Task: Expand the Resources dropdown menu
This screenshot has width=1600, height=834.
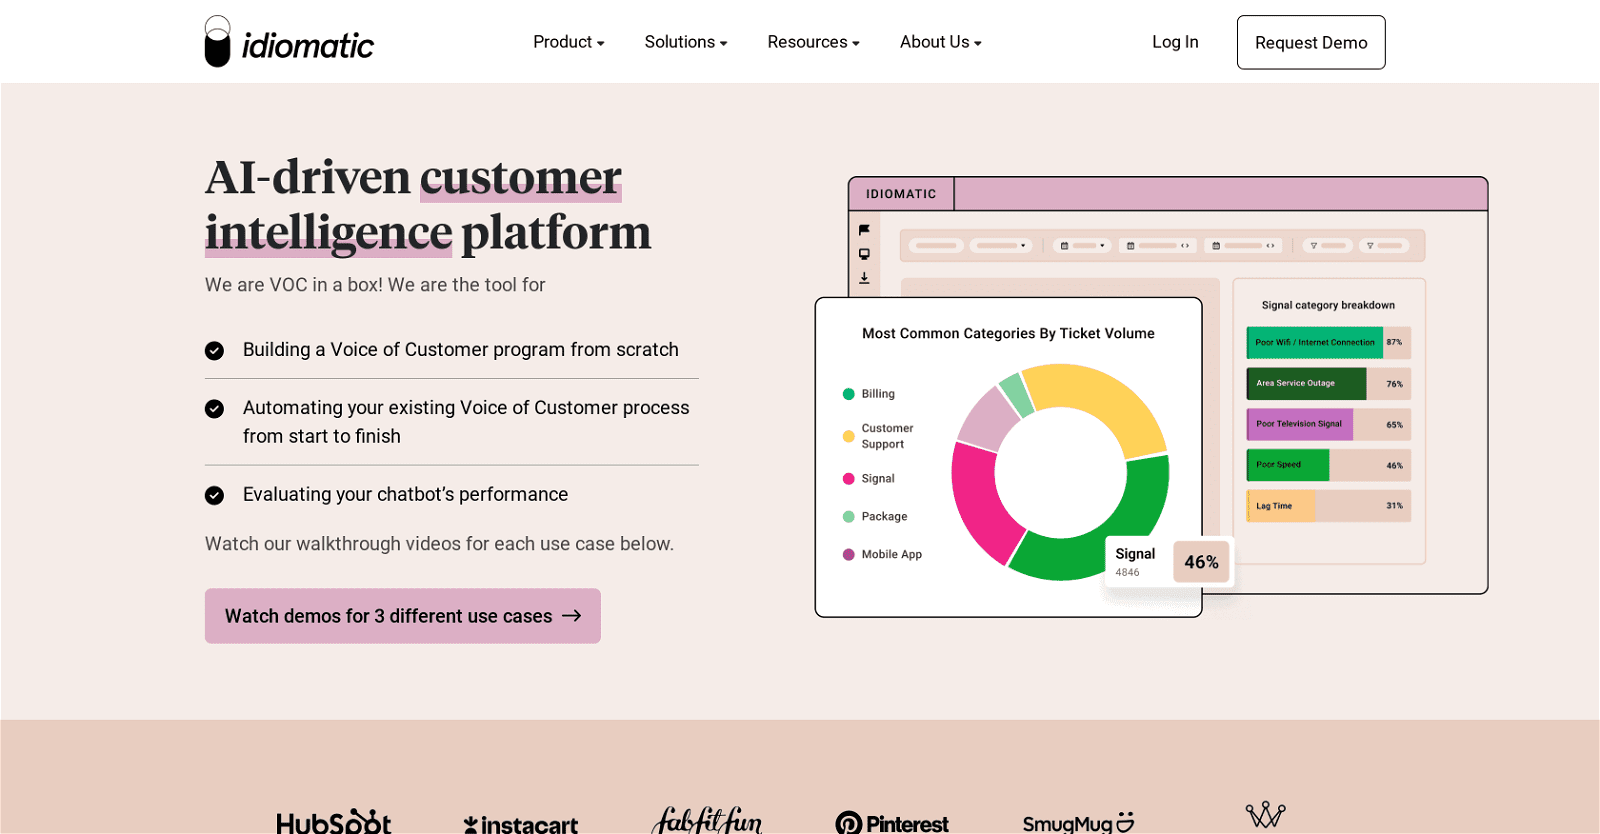Action: [x=813, y=42]
